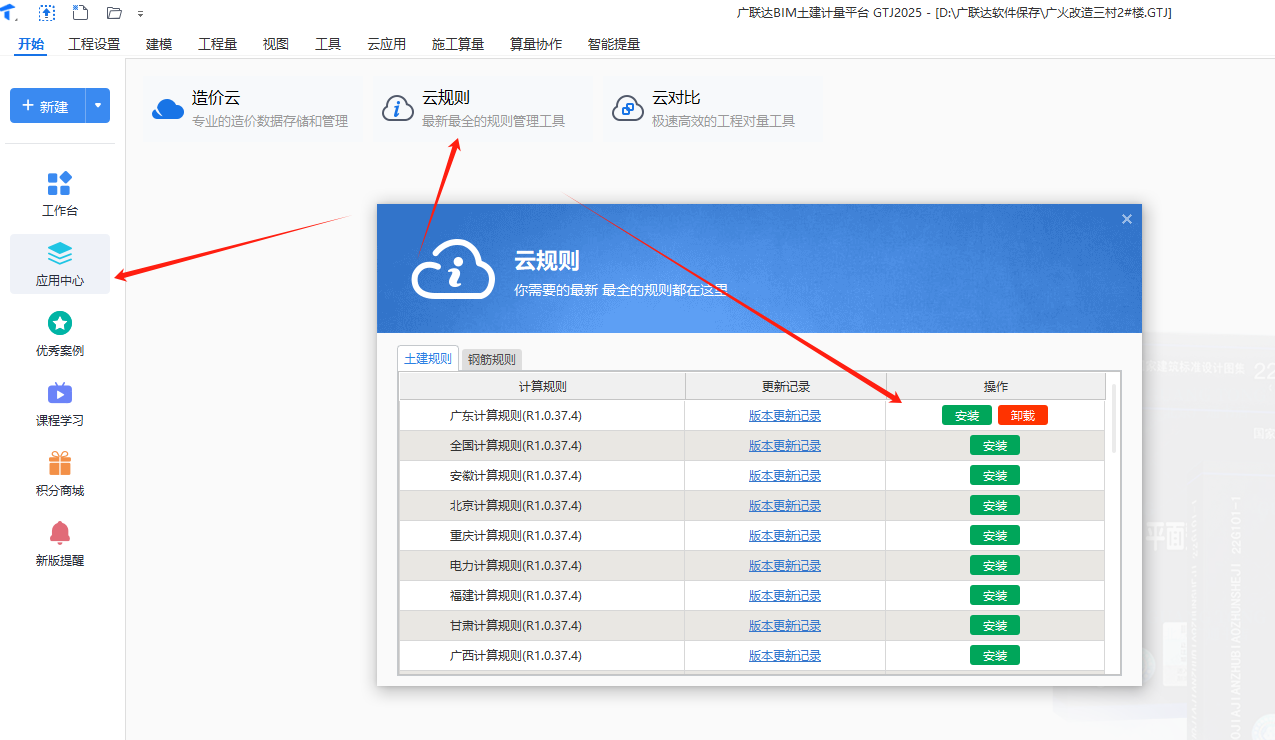Expand the quick access toolbar customize arrow
Screen dimensions: 1275x740
[x=141, y=14]
